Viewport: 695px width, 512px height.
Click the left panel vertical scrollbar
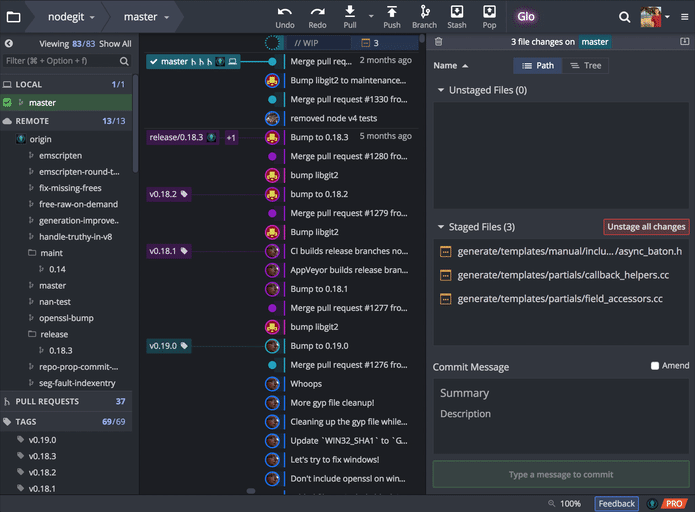pos(135,124)
